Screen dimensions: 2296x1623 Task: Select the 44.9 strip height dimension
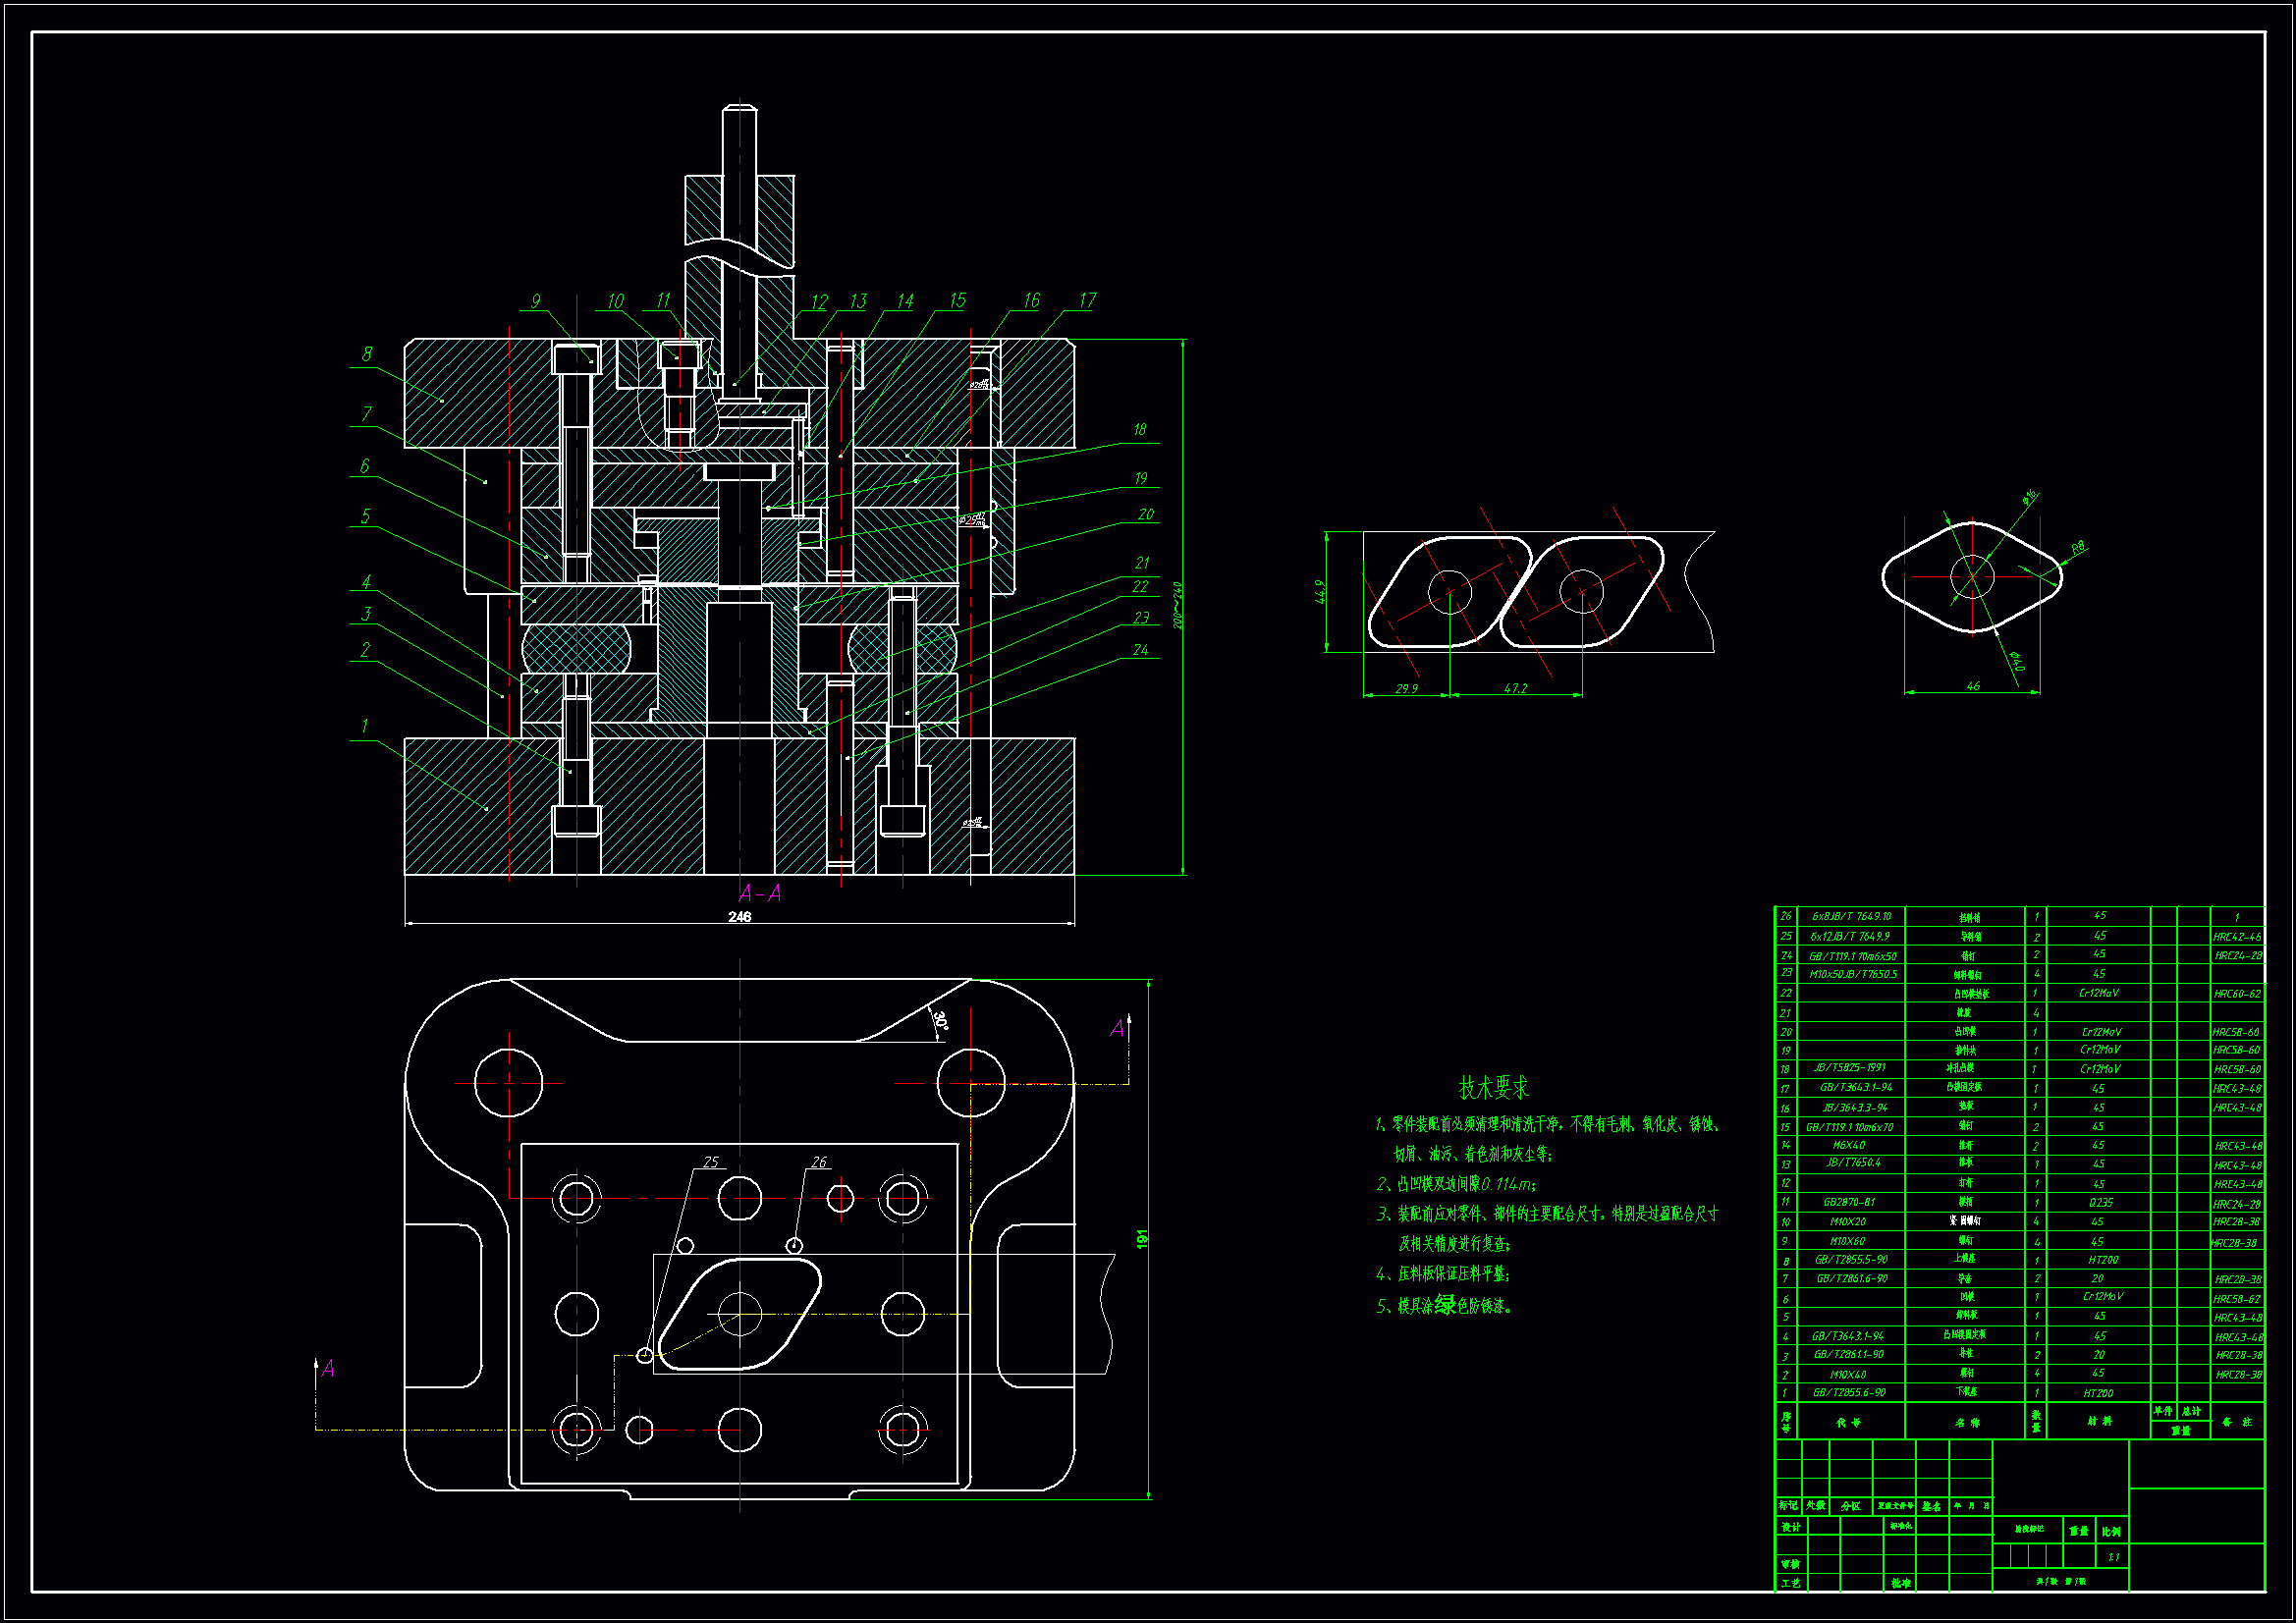click(1320, 592)
